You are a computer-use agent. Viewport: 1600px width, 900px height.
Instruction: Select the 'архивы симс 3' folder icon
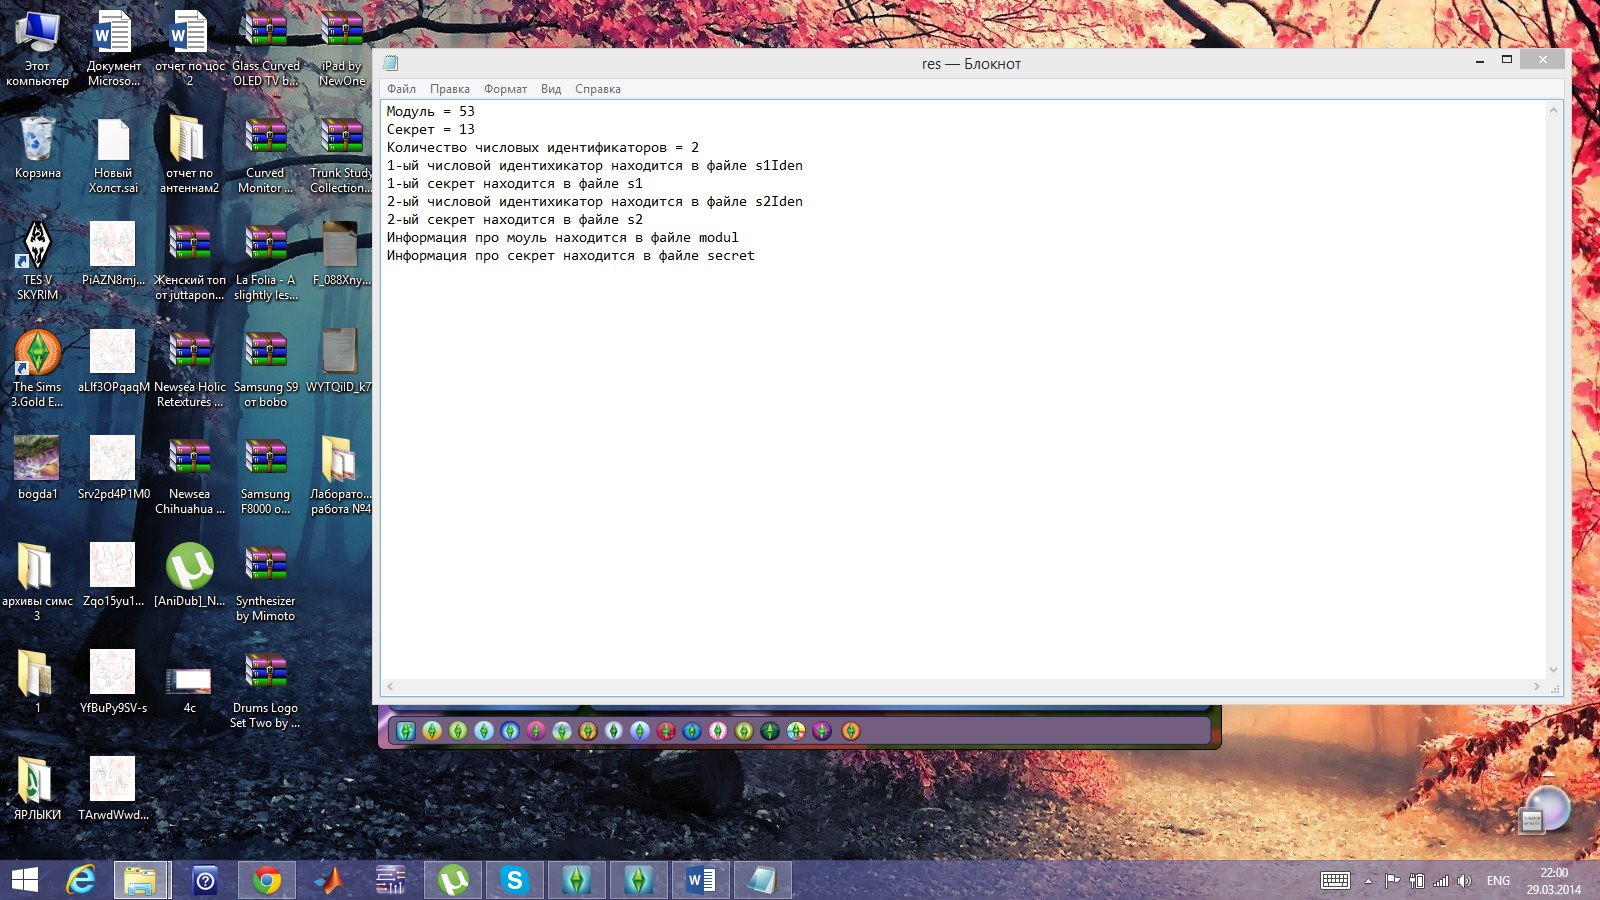point(37,583)
